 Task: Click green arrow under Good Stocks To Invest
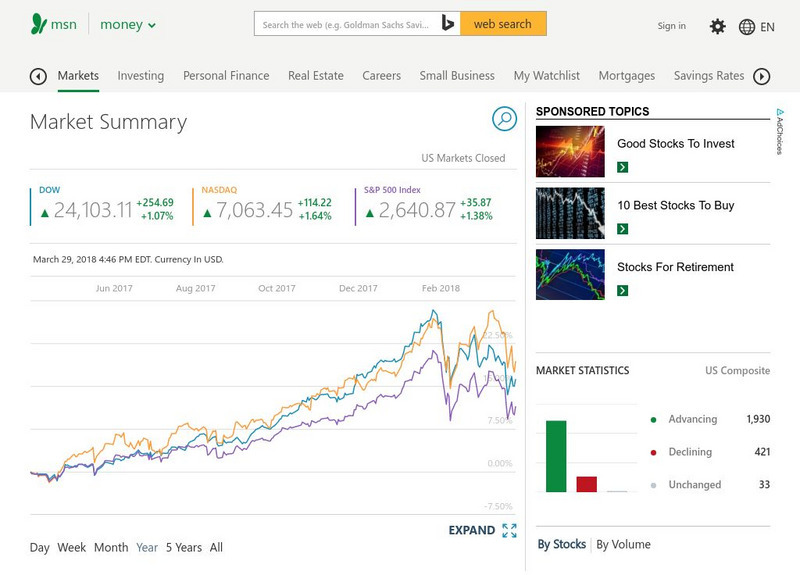point(622,167)
